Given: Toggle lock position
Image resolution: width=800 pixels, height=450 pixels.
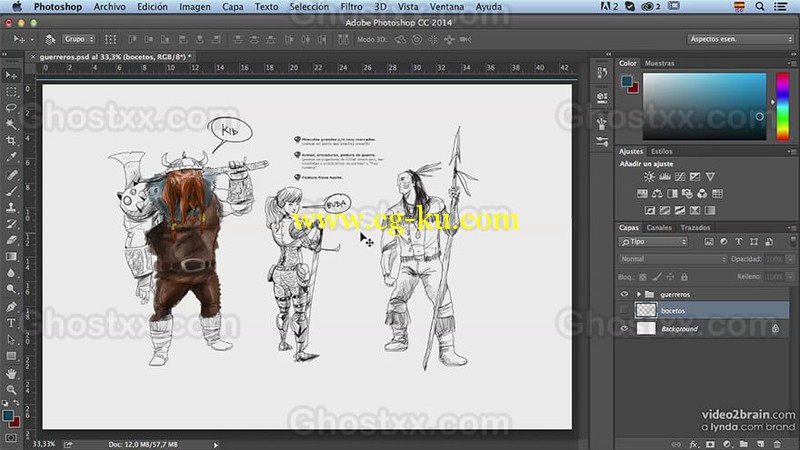Looking at the screenshot, I should [x=670, y=277].
